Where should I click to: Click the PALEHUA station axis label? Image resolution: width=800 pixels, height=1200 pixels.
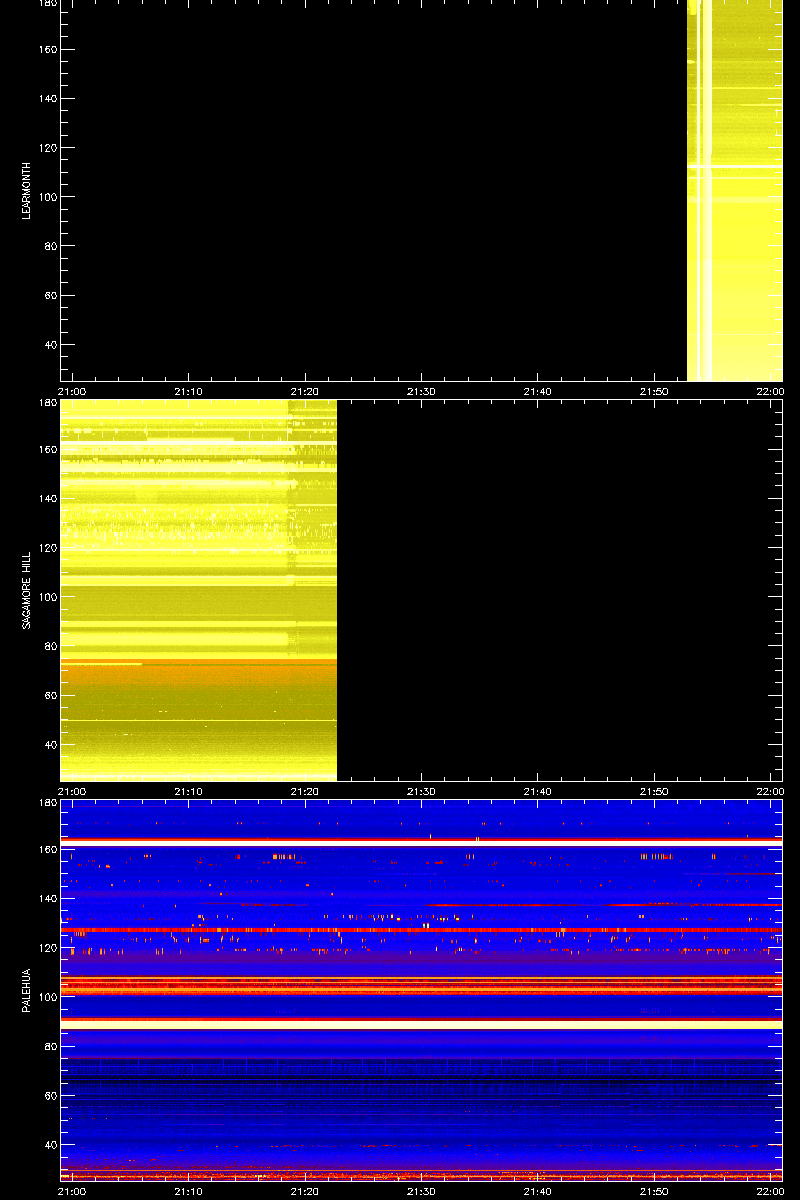28,990
